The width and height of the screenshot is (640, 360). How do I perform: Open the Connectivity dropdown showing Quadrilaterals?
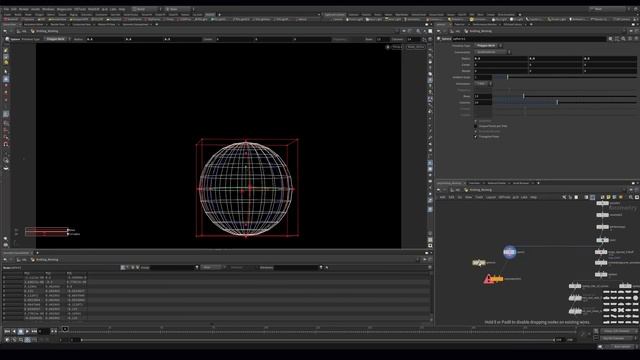coord(492,52)
